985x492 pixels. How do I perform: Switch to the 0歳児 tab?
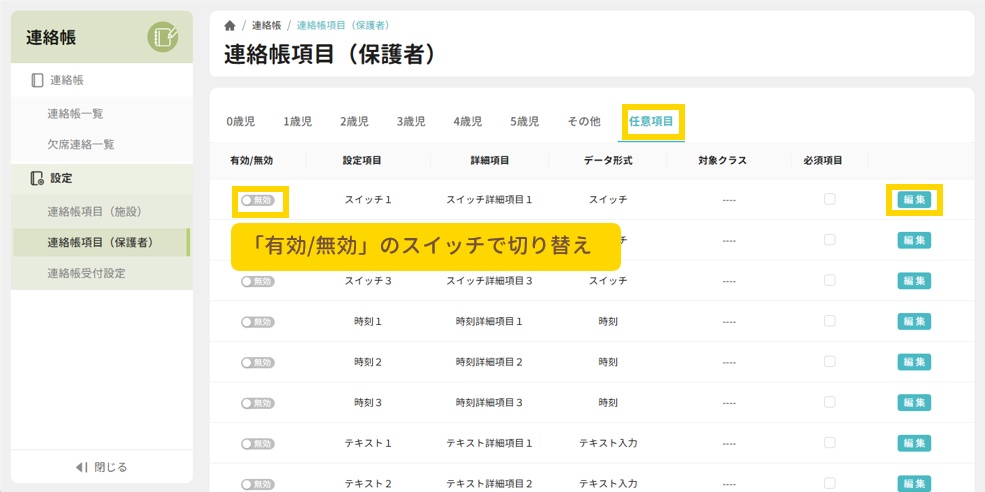(x=241, y=122)
